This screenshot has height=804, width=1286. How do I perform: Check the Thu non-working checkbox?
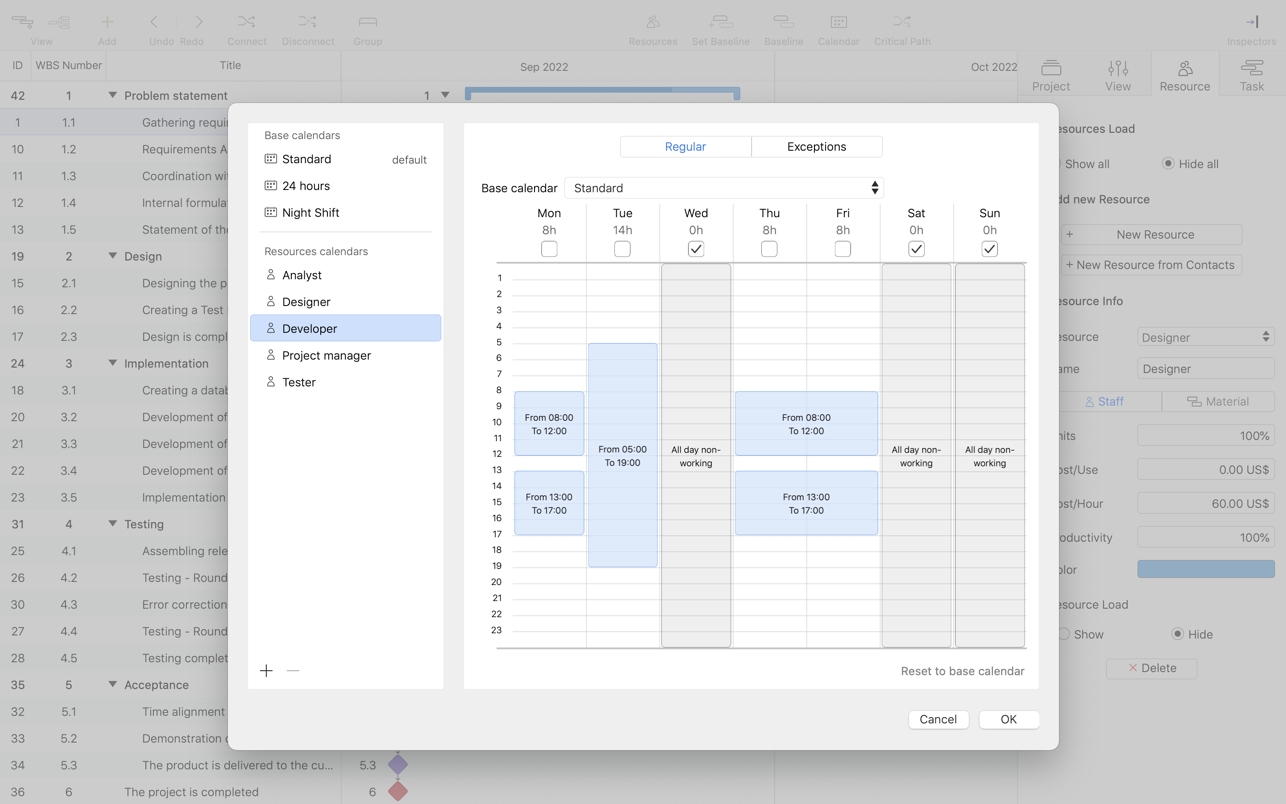pos(769,249)
